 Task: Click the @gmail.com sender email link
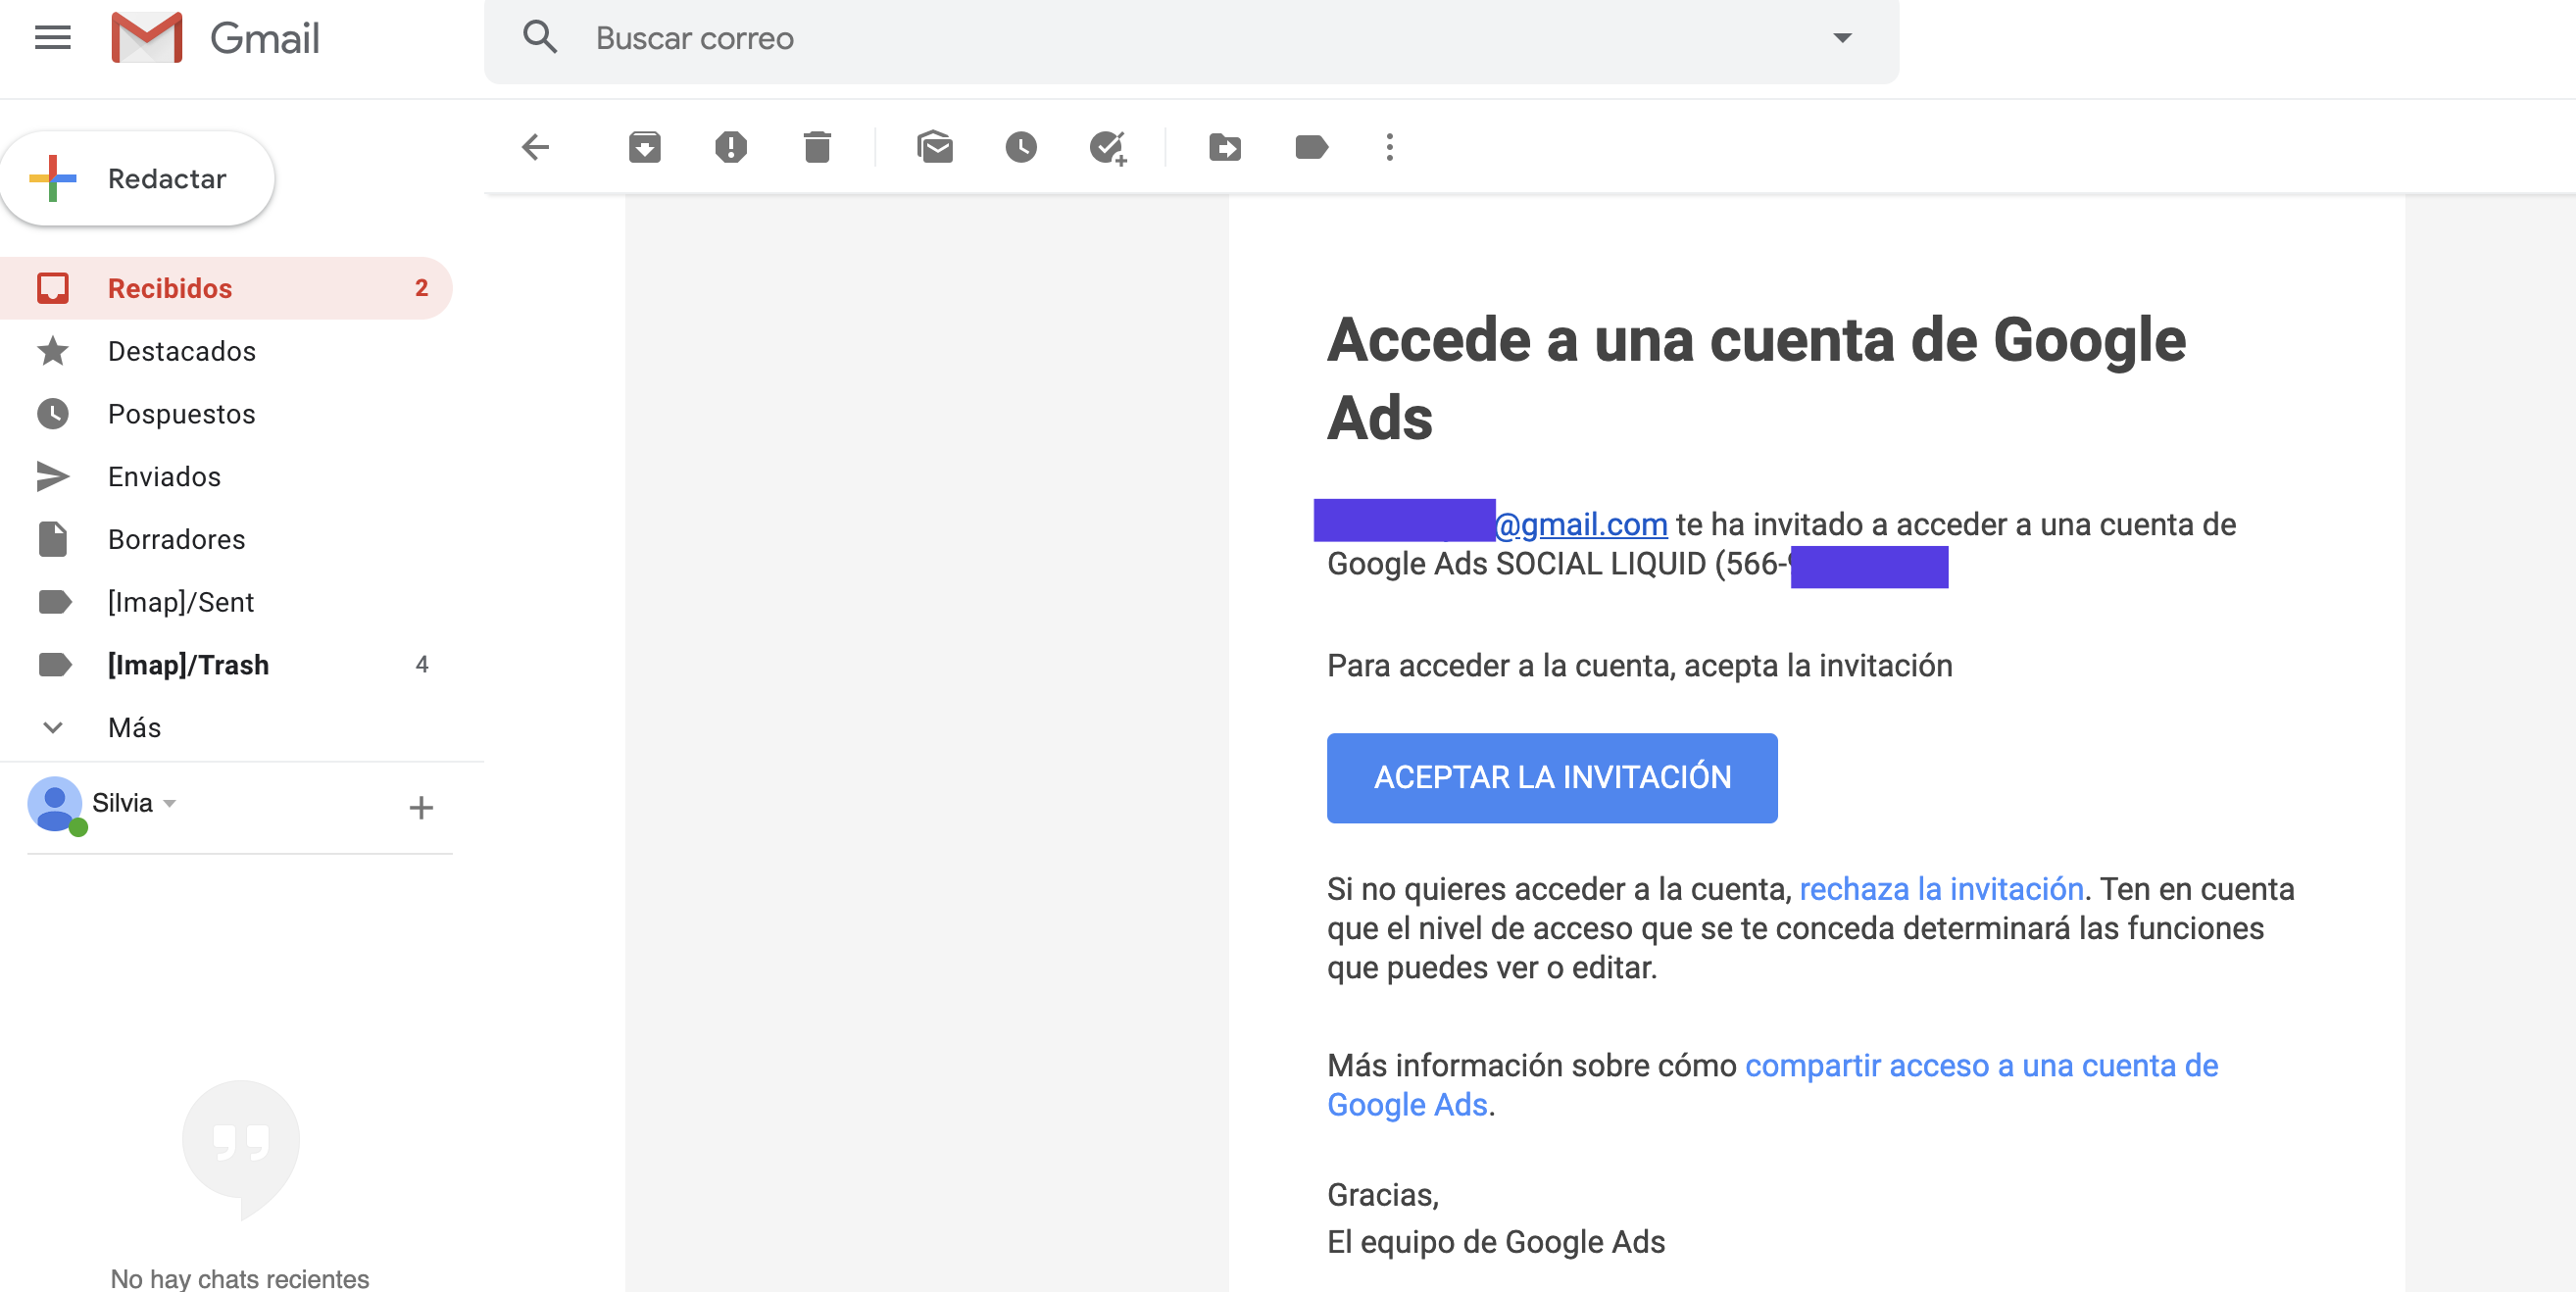1581,524
